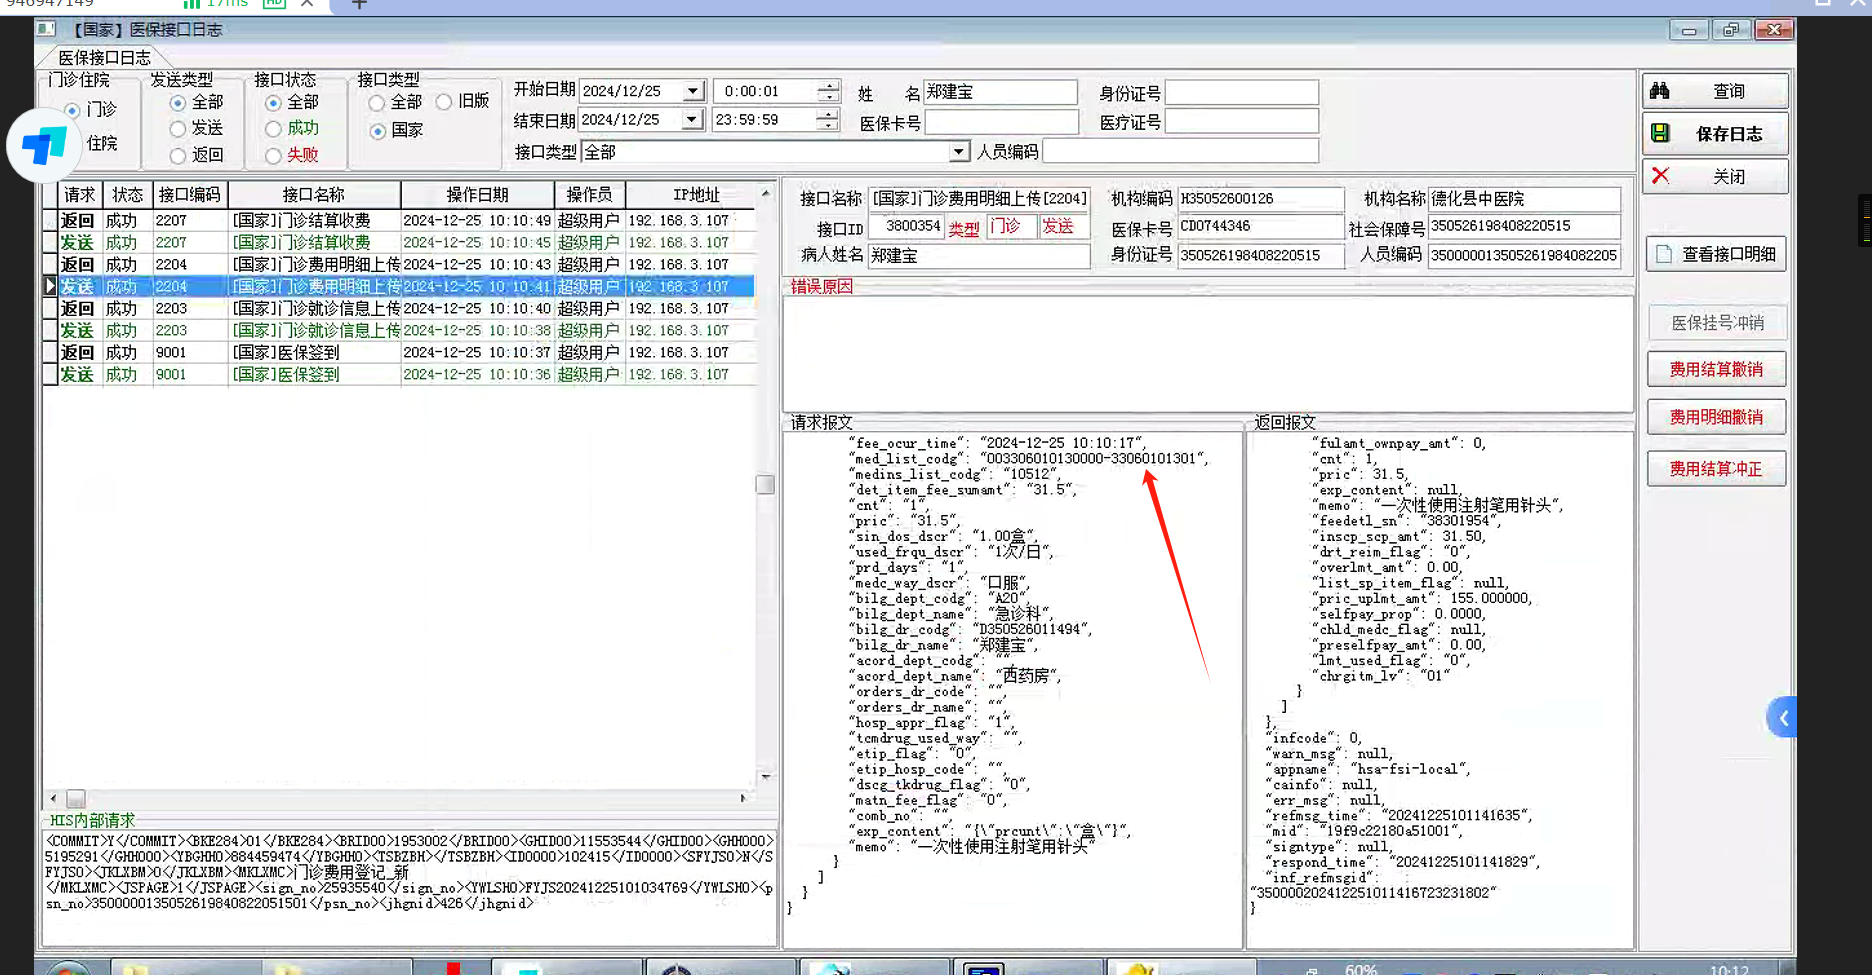Sort by the 接口编码 column header
This screenshot has height=975, width=1872.
pos(190,195)
